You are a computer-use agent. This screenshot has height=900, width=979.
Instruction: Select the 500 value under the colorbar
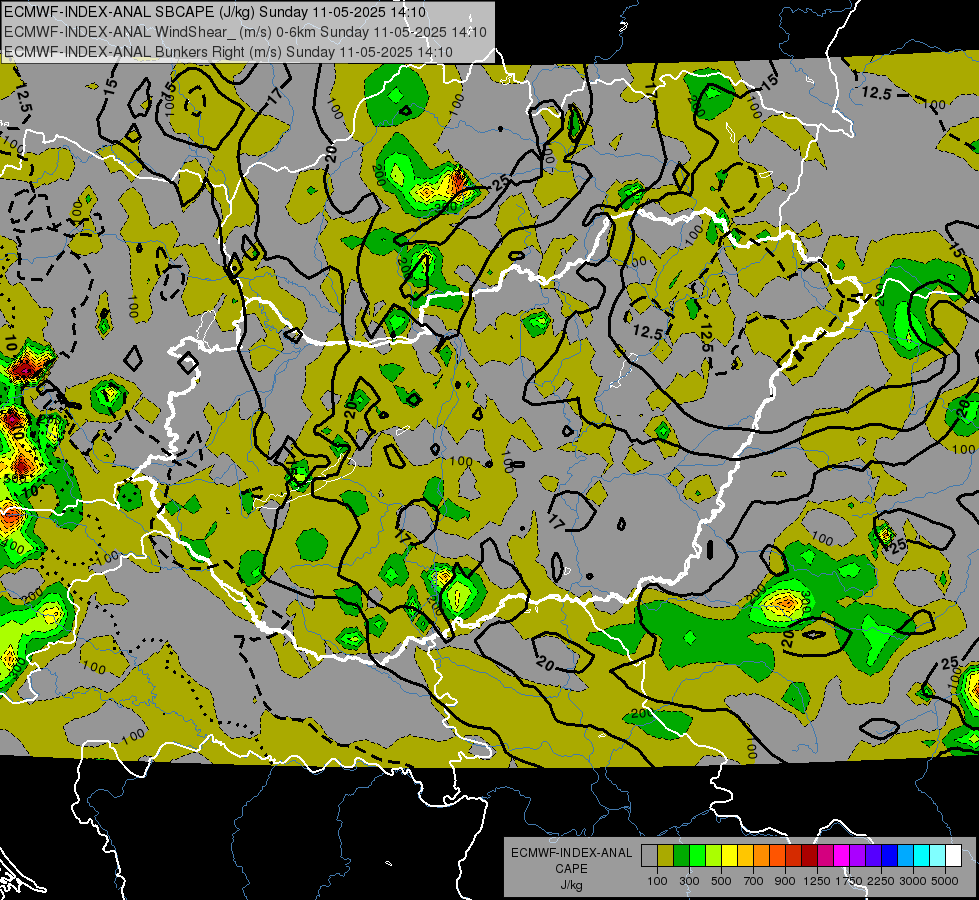721,881
